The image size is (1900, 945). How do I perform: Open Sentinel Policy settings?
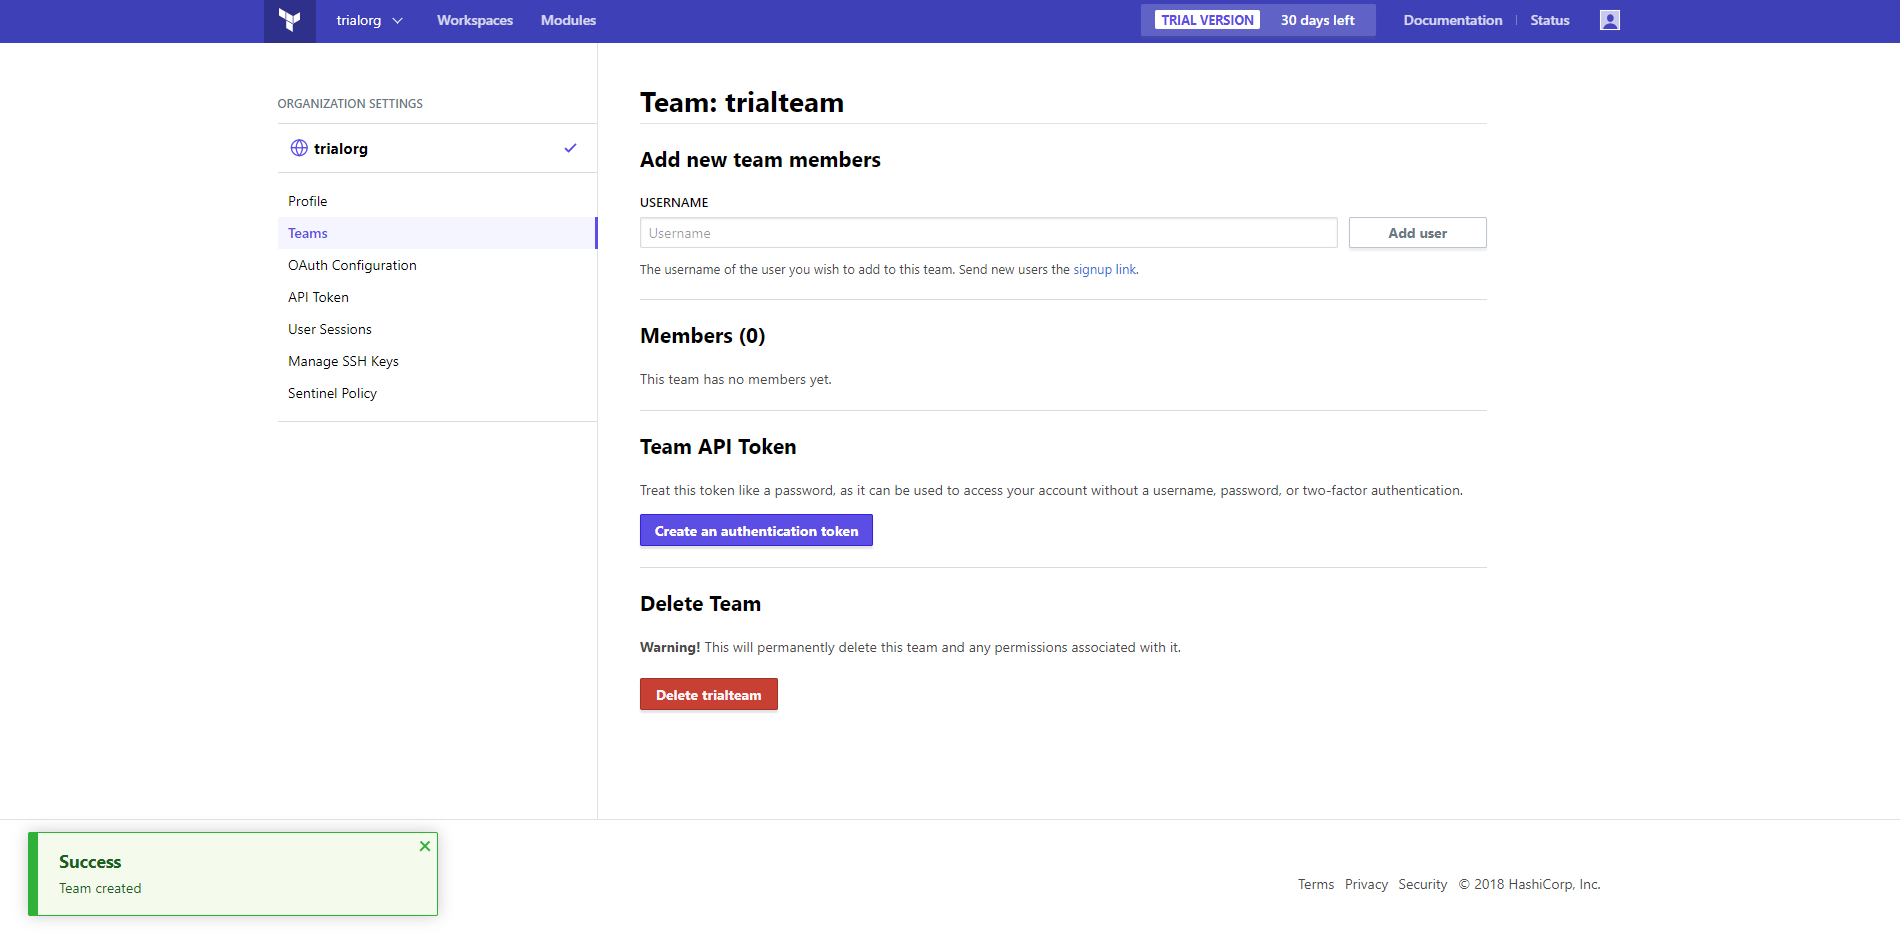point(437,393)
